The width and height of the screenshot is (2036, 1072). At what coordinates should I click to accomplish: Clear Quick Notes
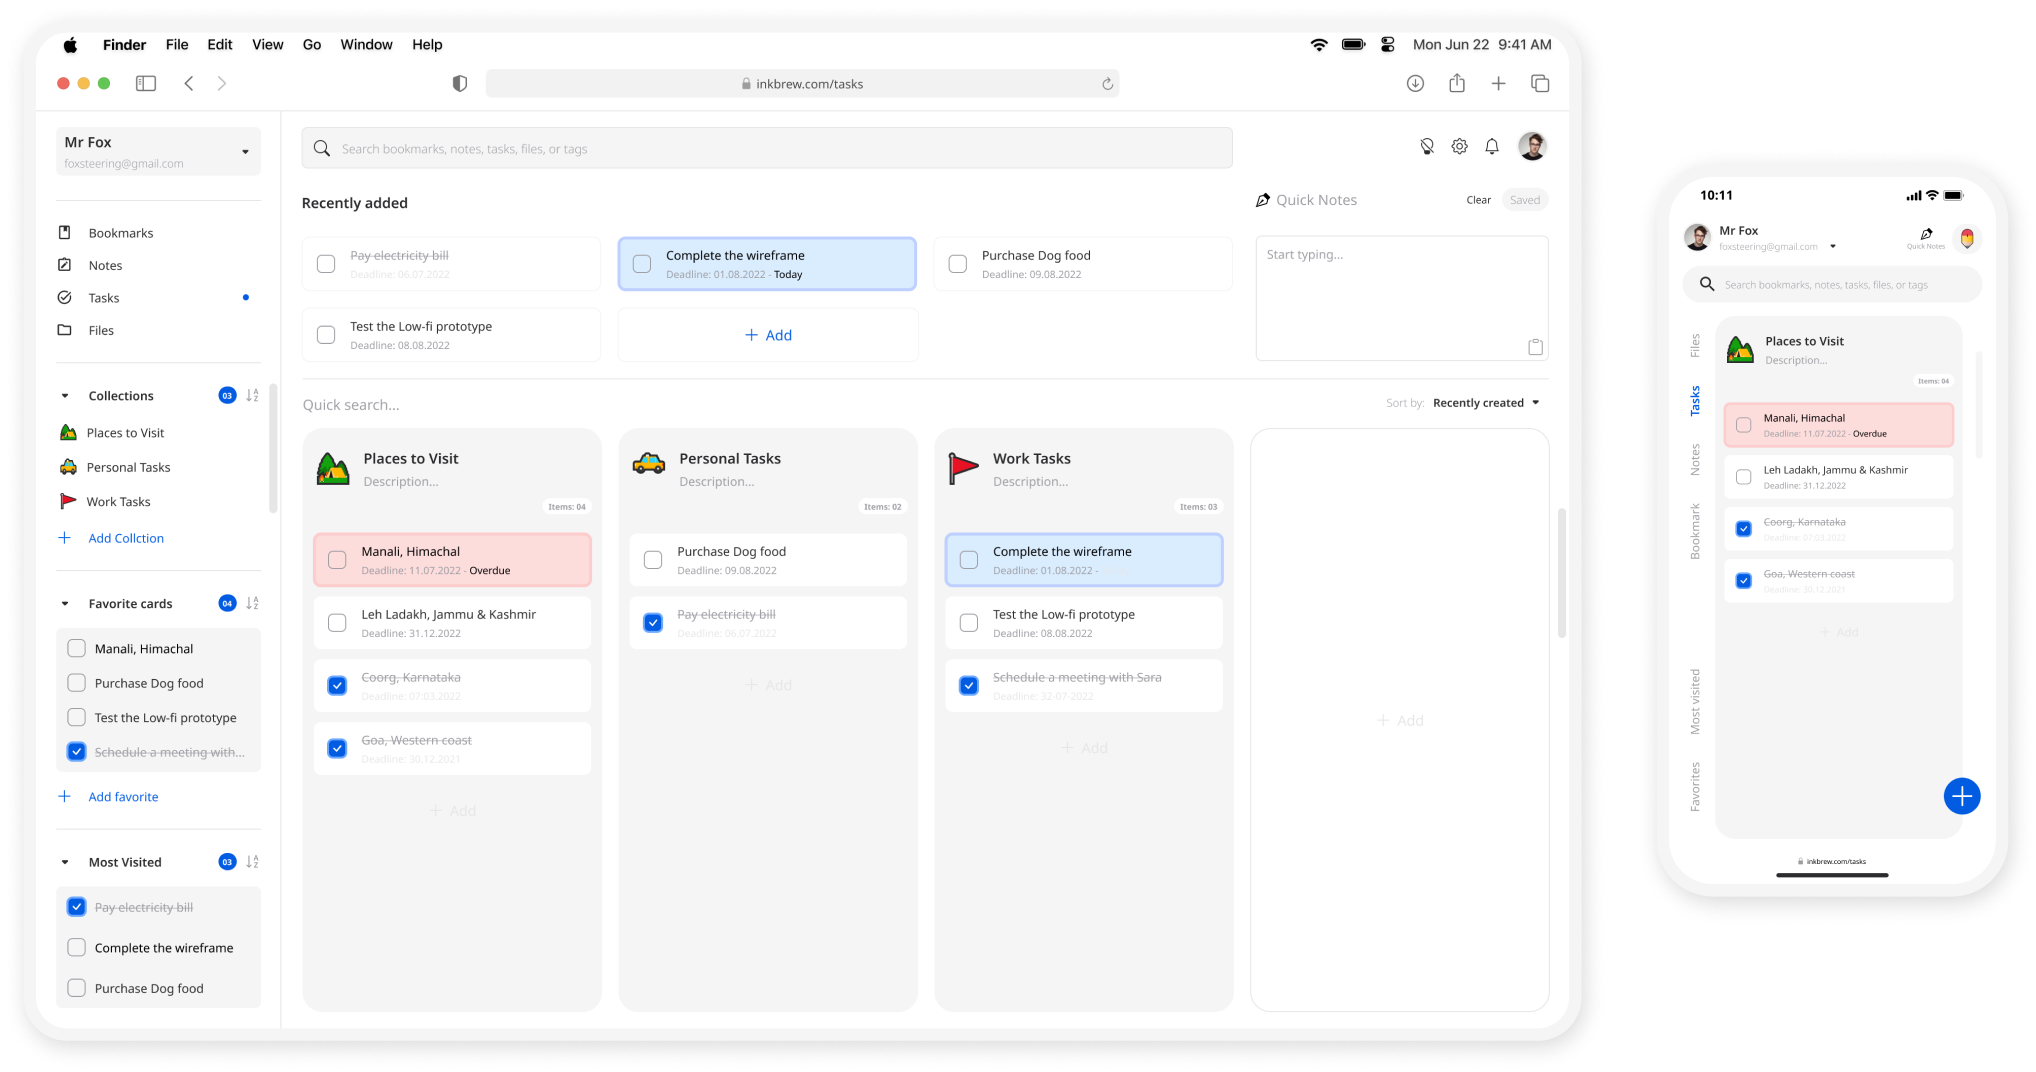coord(1478,200)
